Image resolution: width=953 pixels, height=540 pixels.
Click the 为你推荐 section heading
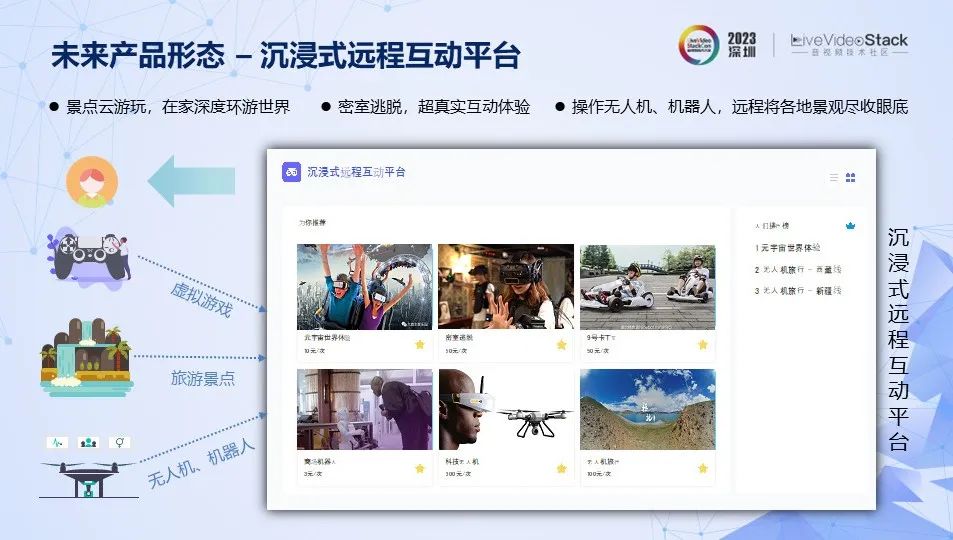(x=312, y=223)
